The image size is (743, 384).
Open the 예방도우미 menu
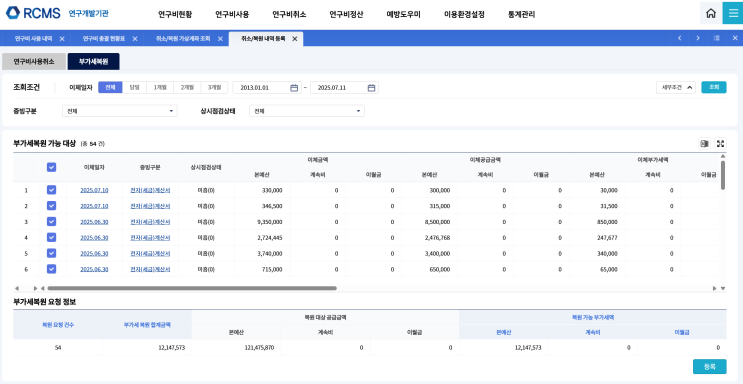pyautogui.click(x=403, y=14)
